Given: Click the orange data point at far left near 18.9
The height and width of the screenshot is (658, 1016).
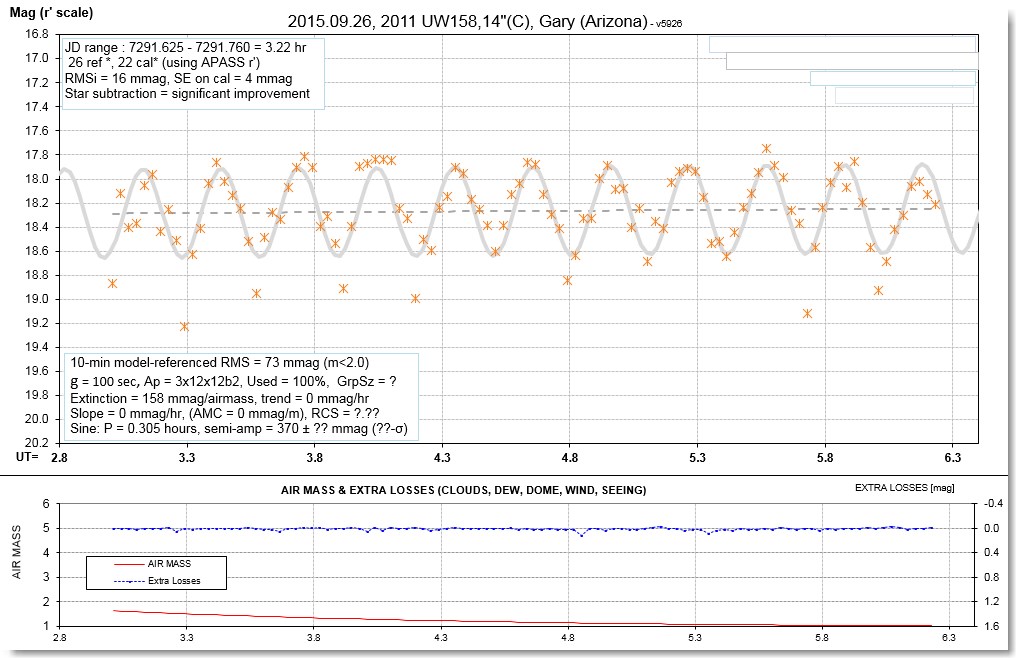Looking at the screenshot, I should pyautogui.click(x=112, y=283).
